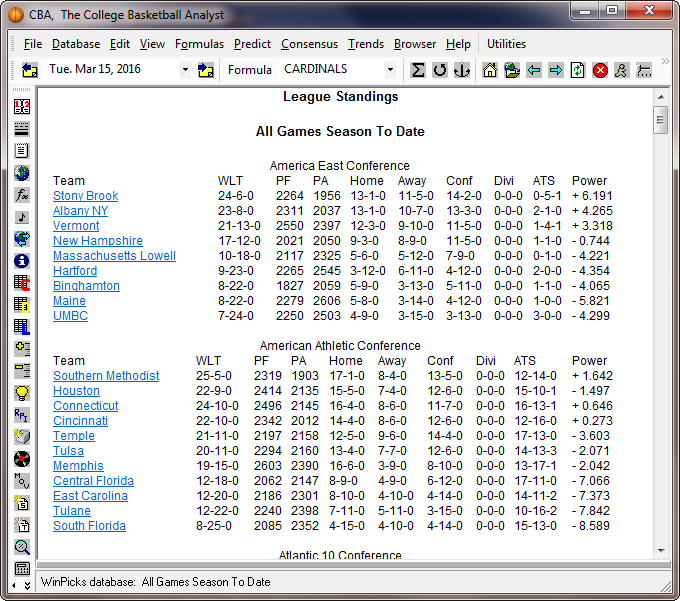Click the anchor icon in the toolbar
The height and width of the screenshot is (601, 680).
(461, 70)
